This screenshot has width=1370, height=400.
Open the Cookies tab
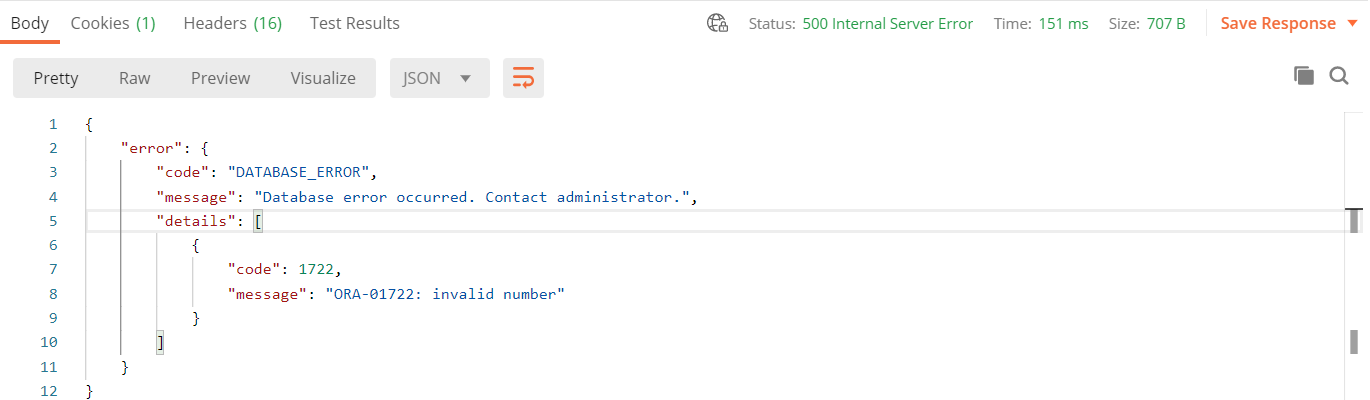click(x=113, y=23)
